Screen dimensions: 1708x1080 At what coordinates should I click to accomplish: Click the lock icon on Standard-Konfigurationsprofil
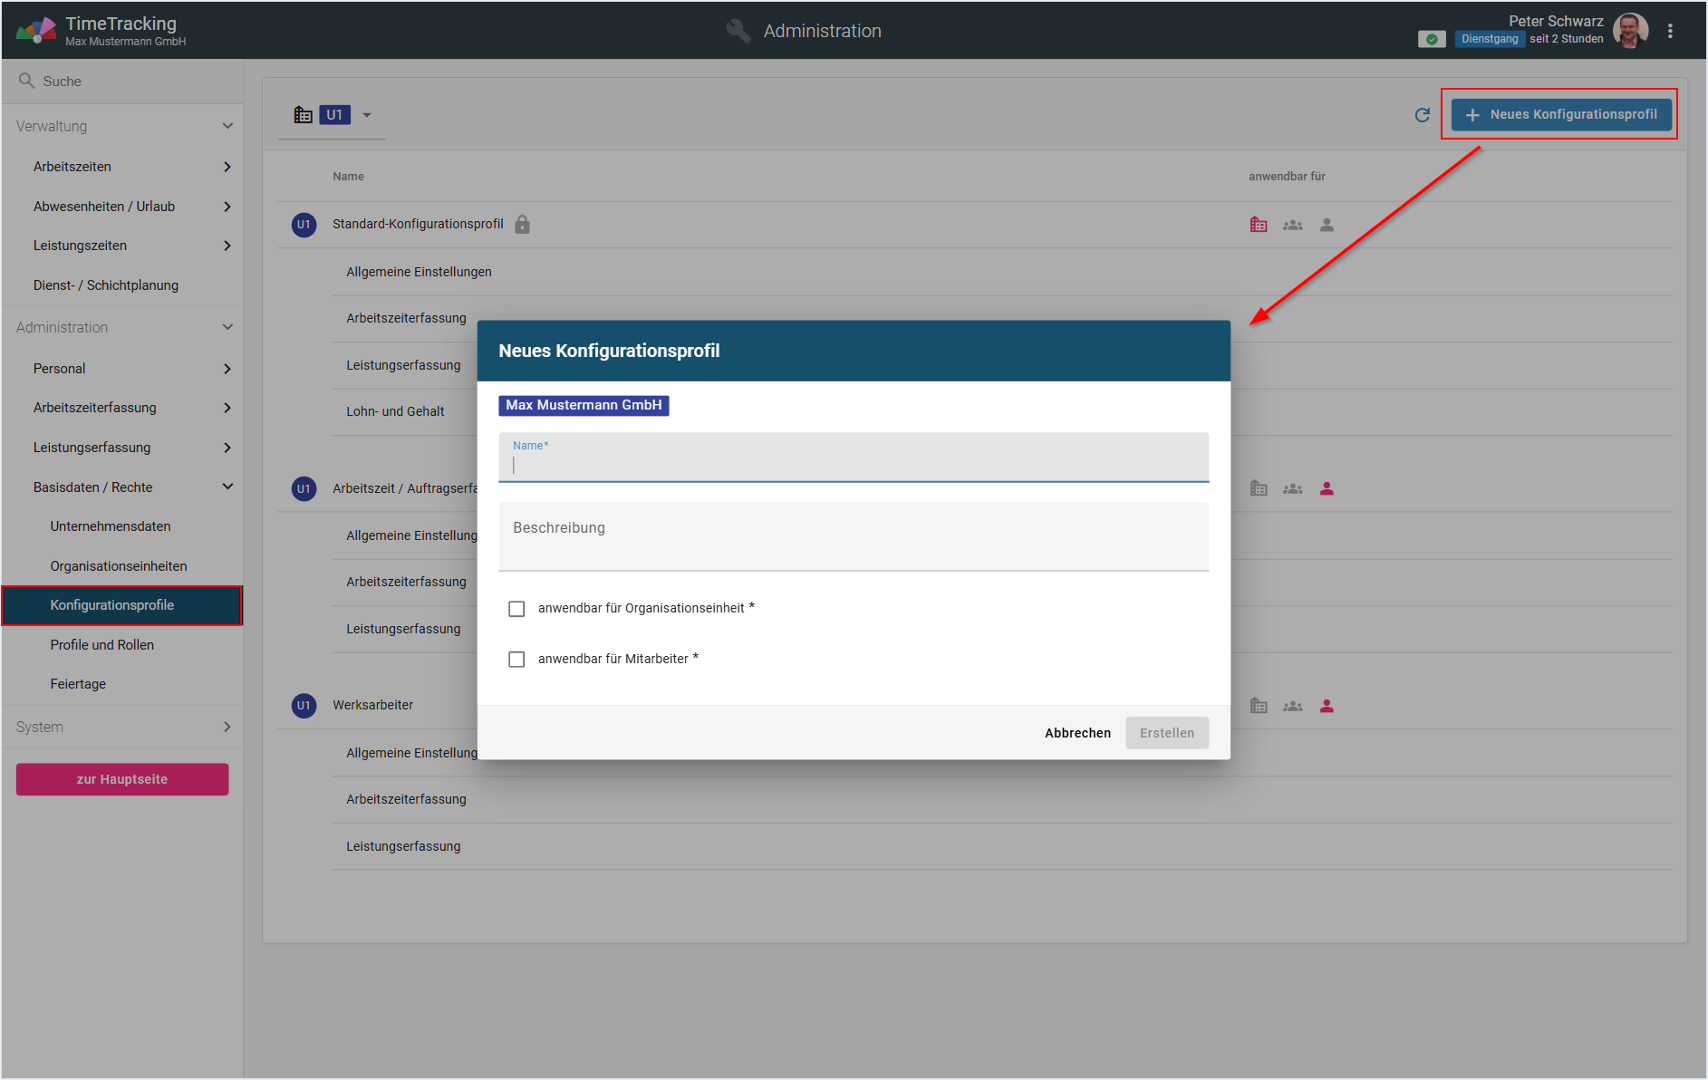[522, 225]
